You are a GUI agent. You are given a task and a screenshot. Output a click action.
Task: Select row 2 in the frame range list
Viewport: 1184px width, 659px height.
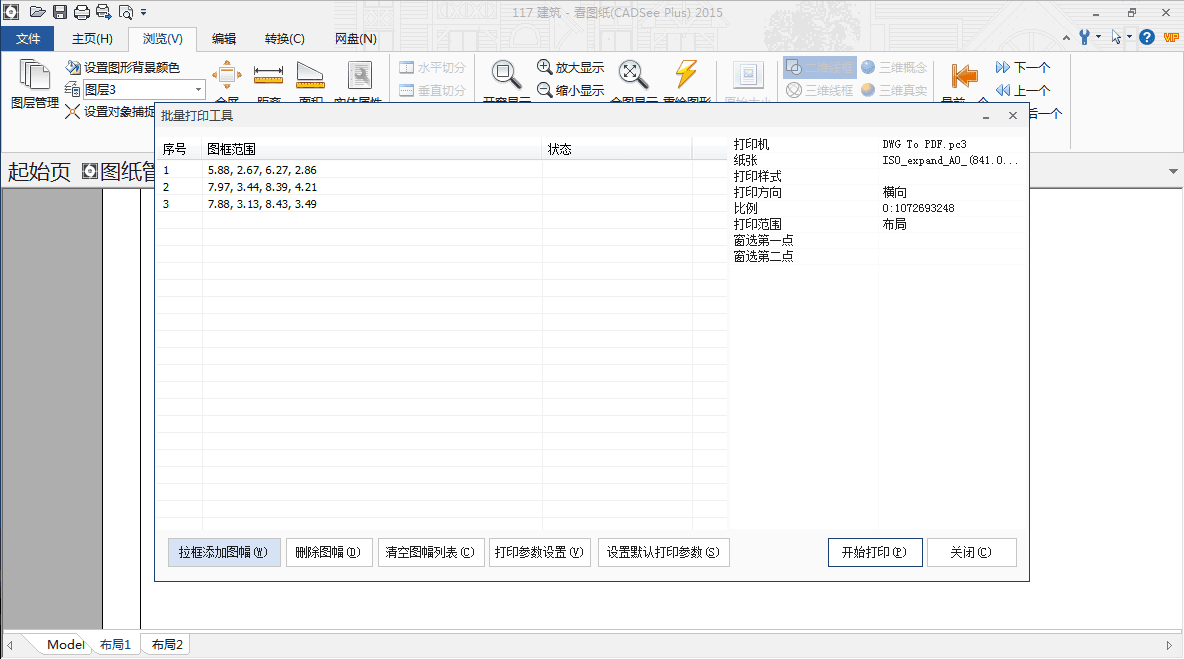click(262, 187)
